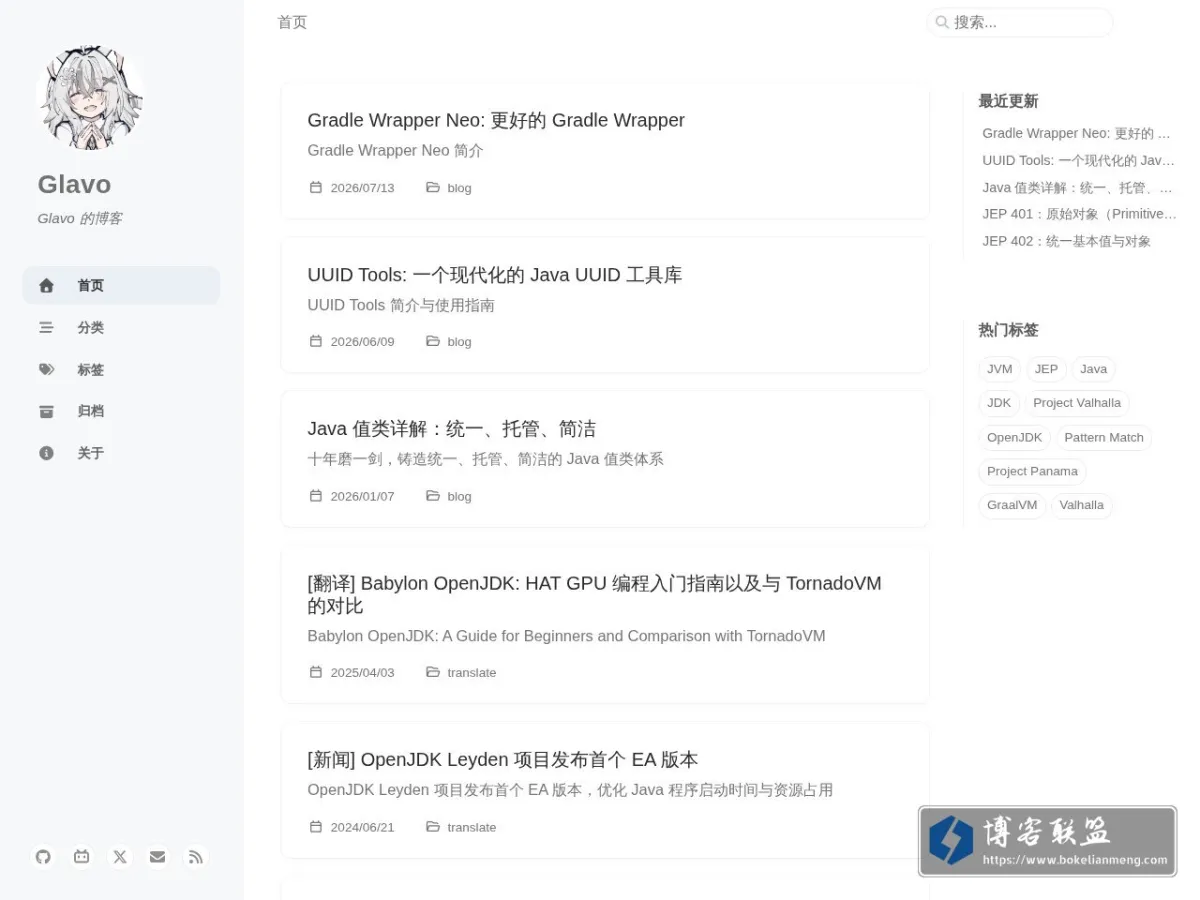Click the Pattern Match tag
The width and height of the screenshot is (1200, 900).
1104,438
